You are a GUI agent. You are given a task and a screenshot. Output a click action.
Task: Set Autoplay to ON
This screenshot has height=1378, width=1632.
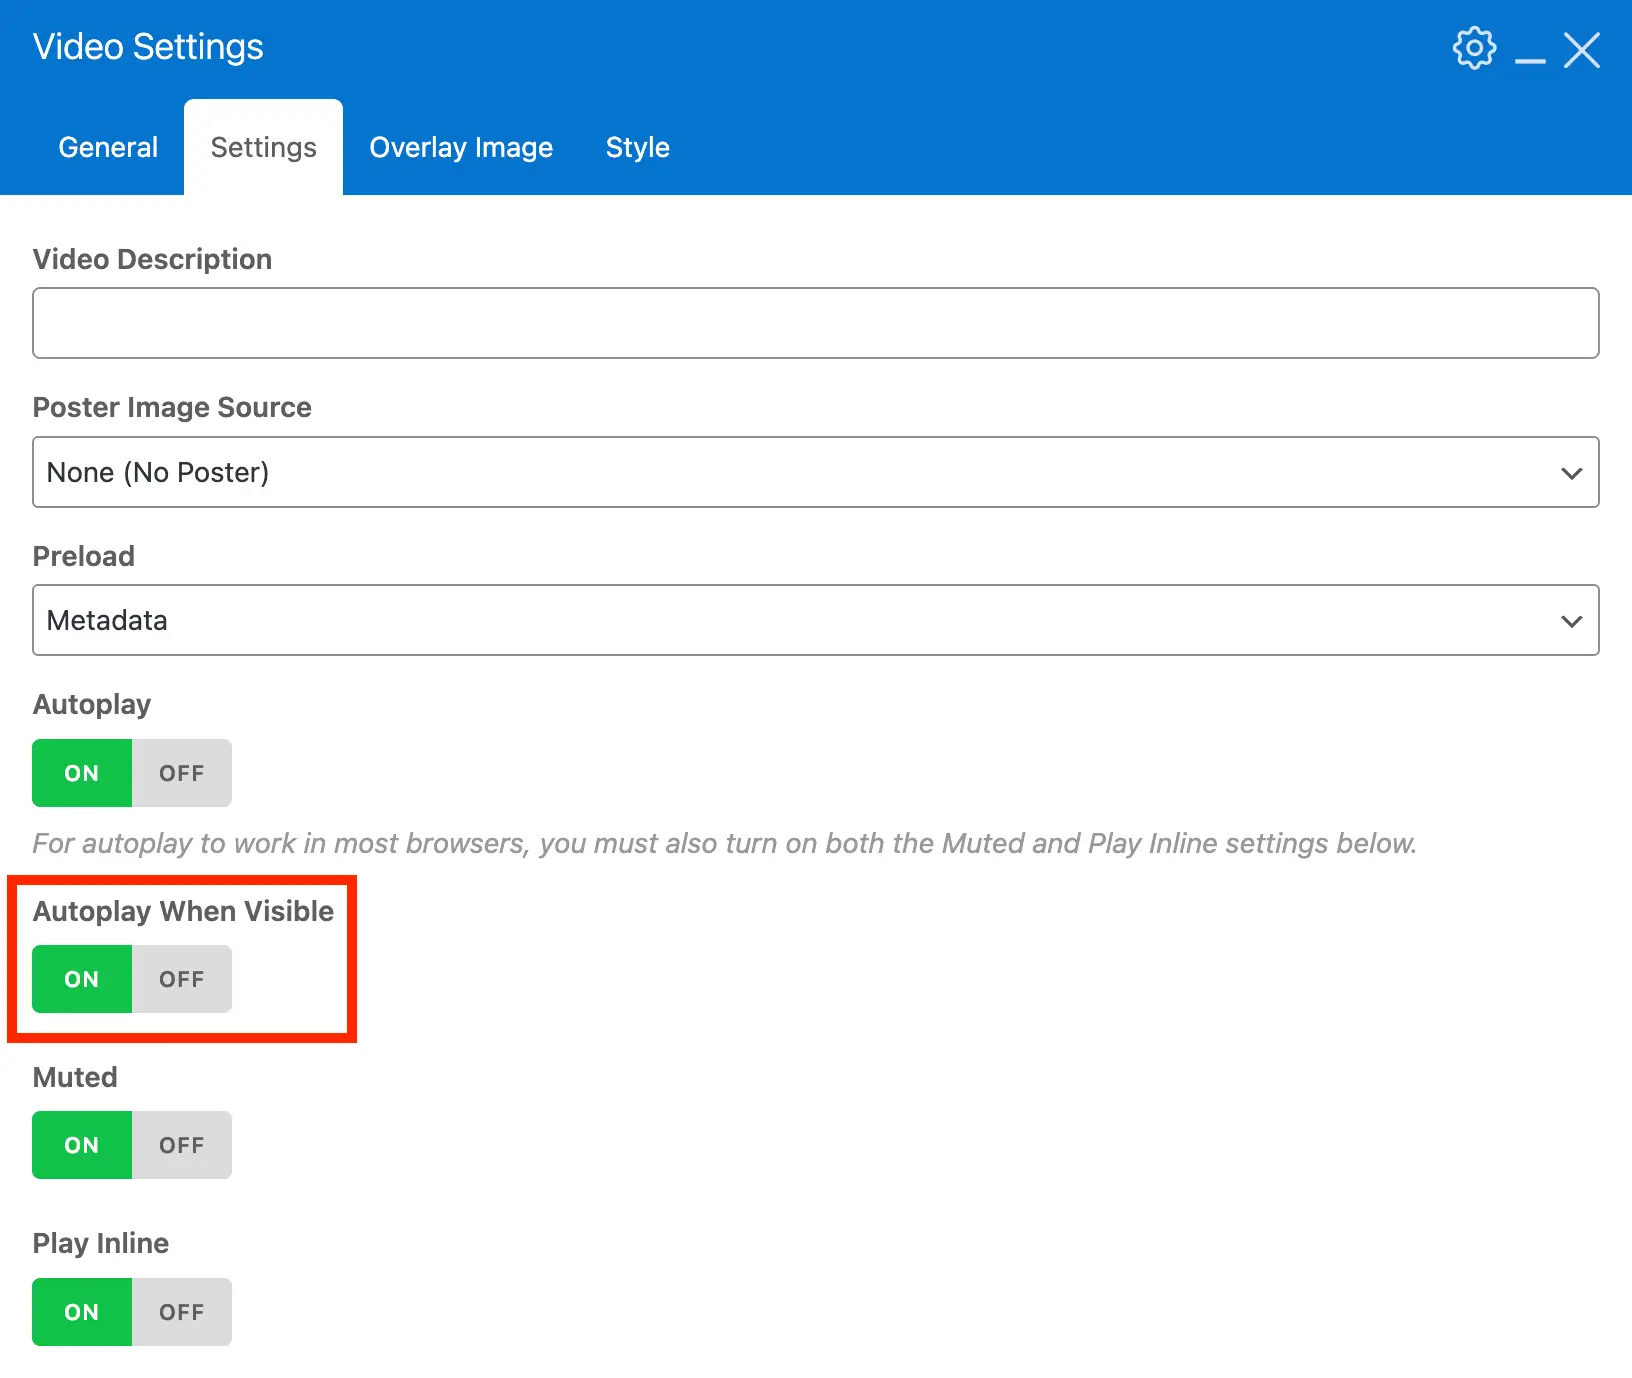click(82, 773)
